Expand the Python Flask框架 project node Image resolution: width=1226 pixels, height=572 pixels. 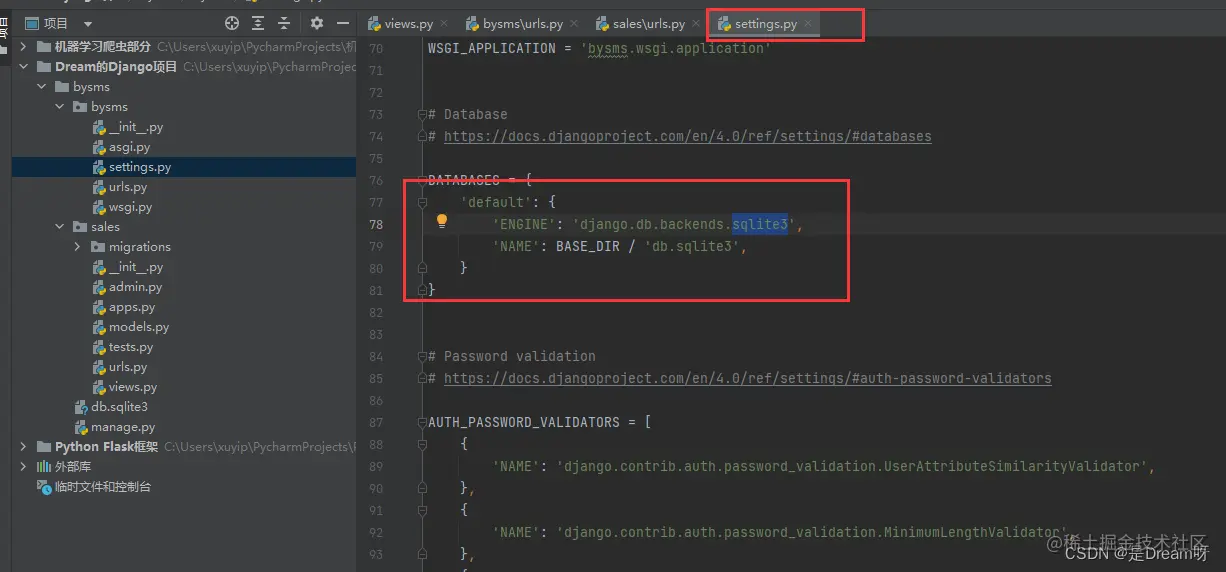click(24, 447)
